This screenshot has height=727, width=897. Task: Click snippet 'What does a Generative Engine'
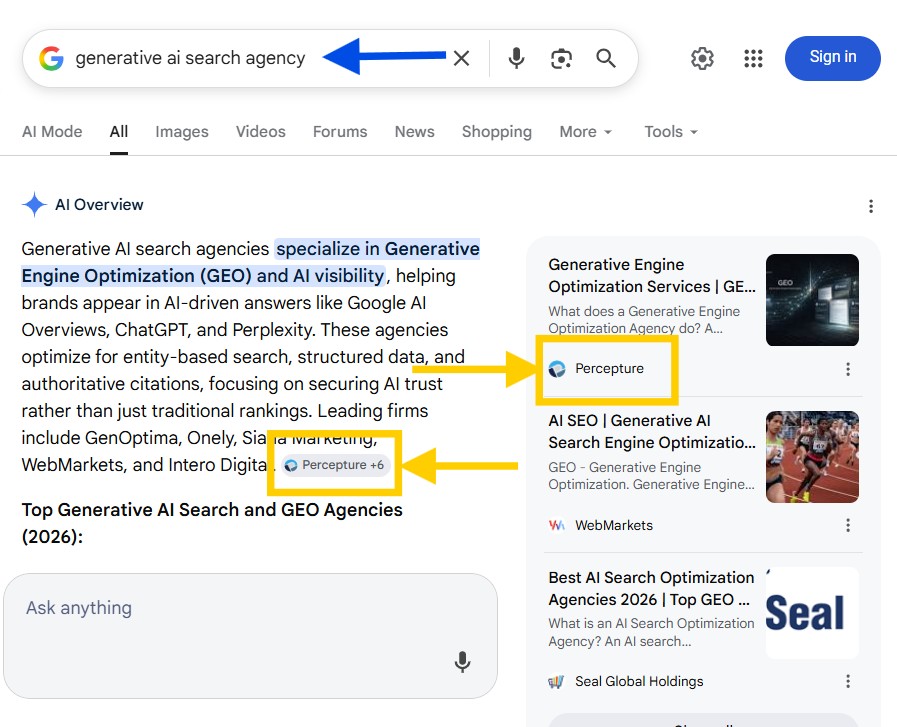pyautogui.click(x=644, y=311)
